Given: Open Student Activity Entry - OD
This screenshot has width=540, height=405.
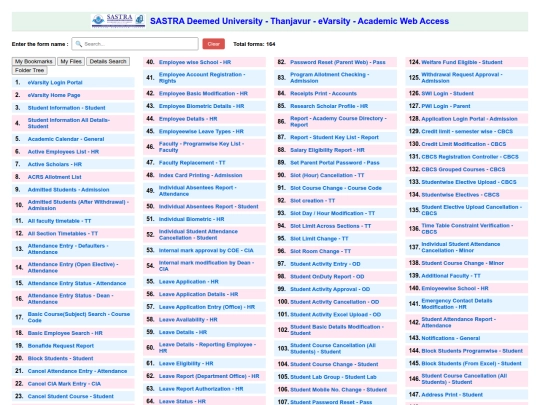Looking at the screenshot, I should coord(325,264).
